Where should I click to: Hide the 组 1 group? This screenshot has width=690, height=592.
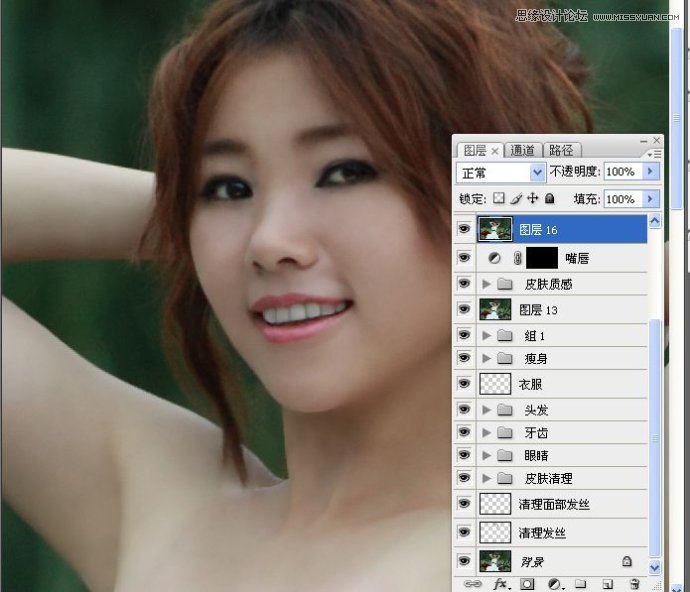[x=464, y=335]
